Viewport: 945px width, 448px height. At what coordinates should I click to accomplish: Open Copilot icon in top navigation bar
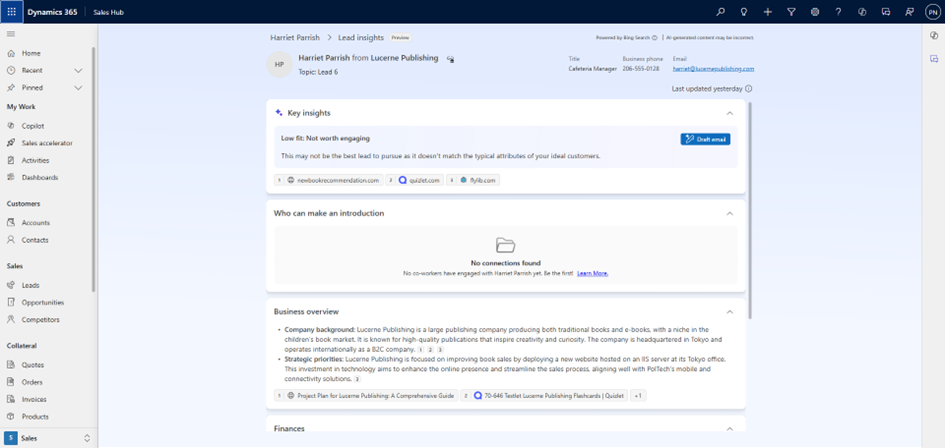coord(862,11)
